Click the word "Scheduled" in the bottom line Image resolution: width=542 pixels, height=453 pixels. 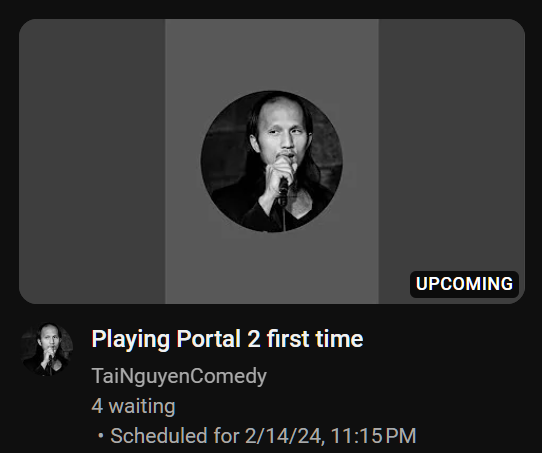pos(159,436)
